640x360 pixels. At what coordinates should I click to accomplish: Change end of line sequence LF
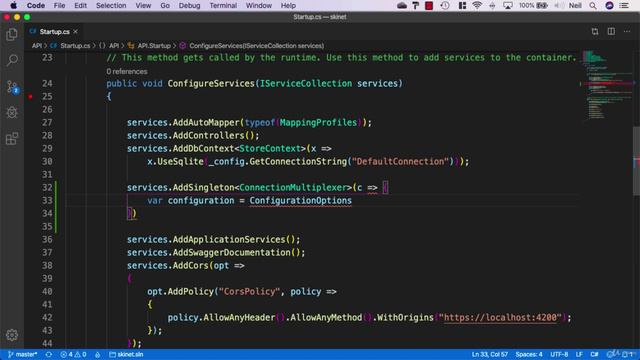tap(579, 354)
